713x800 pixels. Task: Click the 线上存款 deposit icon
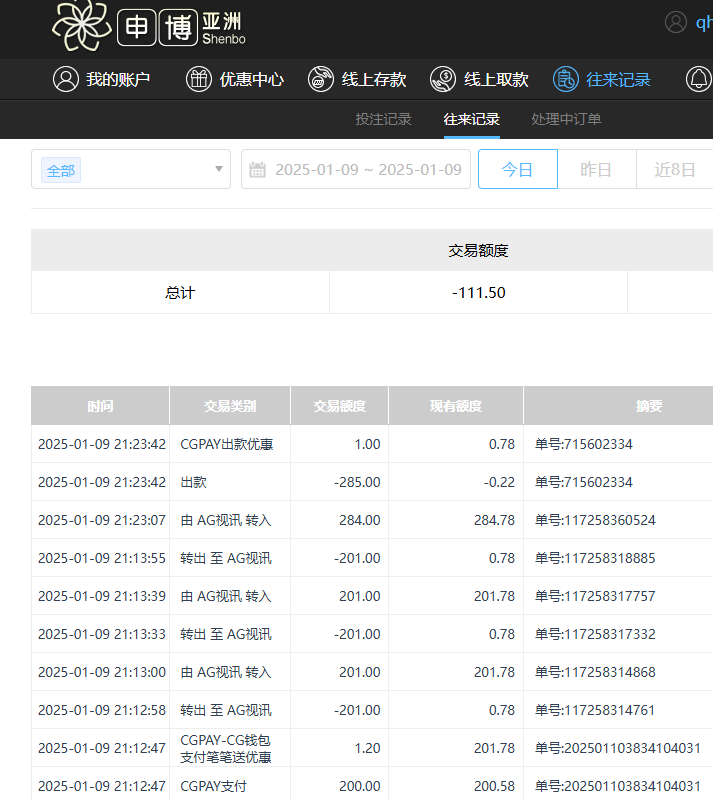[x=321, y=79]
